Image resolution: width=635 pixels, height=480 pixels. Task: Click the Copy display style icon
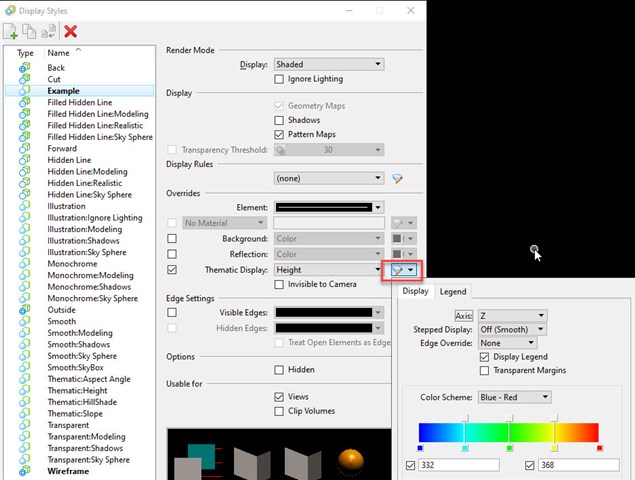(29, 31)
